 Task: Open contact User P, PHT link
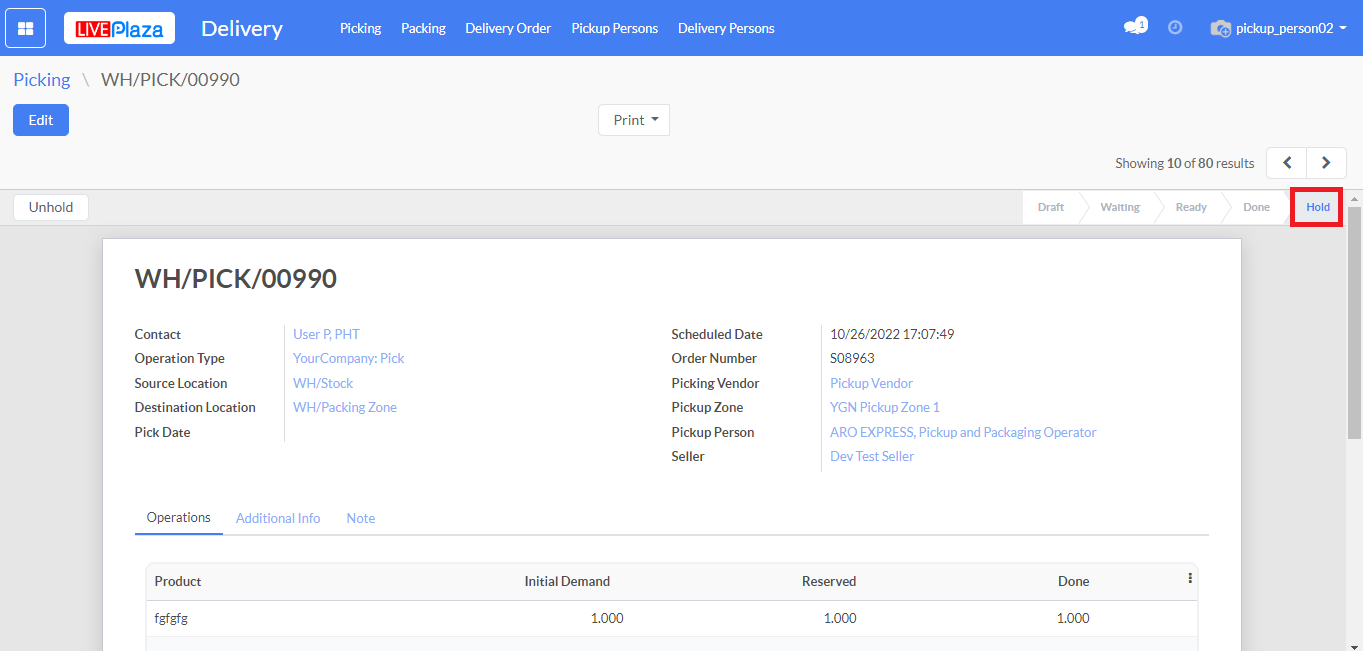[326, 334]
